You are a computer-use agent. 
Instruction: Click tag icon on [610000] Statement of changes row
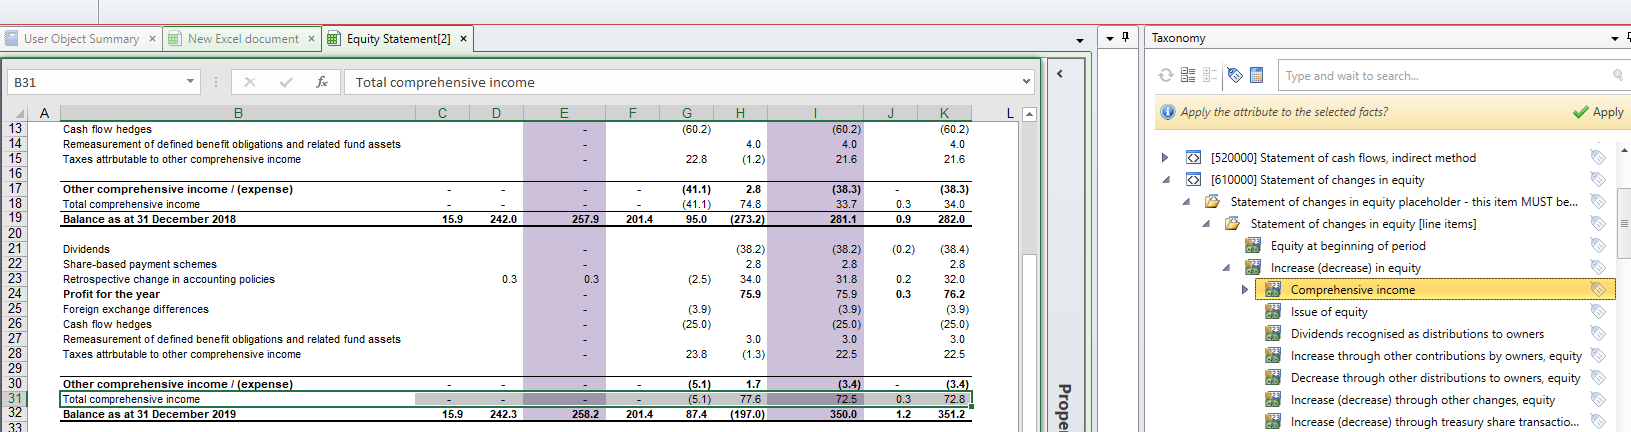coord(1598,179)
